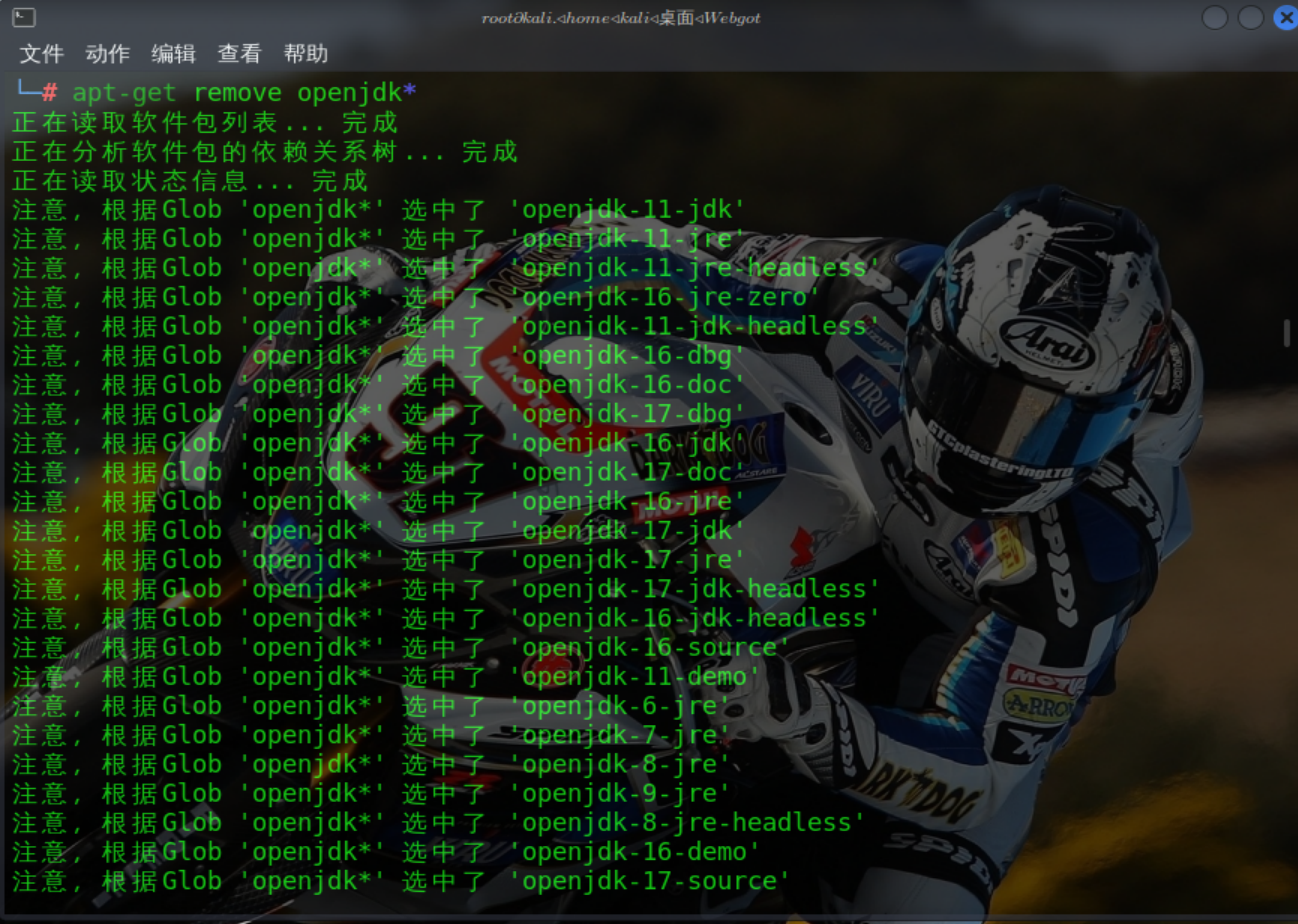This screenshot has height=924, width=1298.
Task: Click the text 'openjdk-17-jdk-headless'
Action: pos(694,588)
